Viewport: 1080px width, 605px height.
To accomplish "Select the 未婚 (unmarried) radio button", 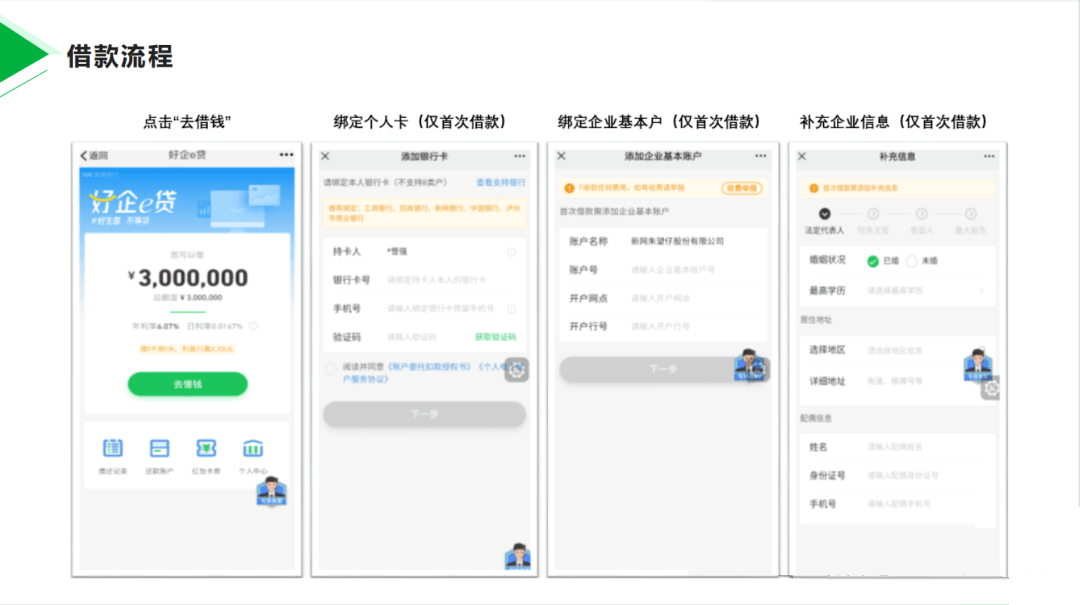I will coord(912,261).
